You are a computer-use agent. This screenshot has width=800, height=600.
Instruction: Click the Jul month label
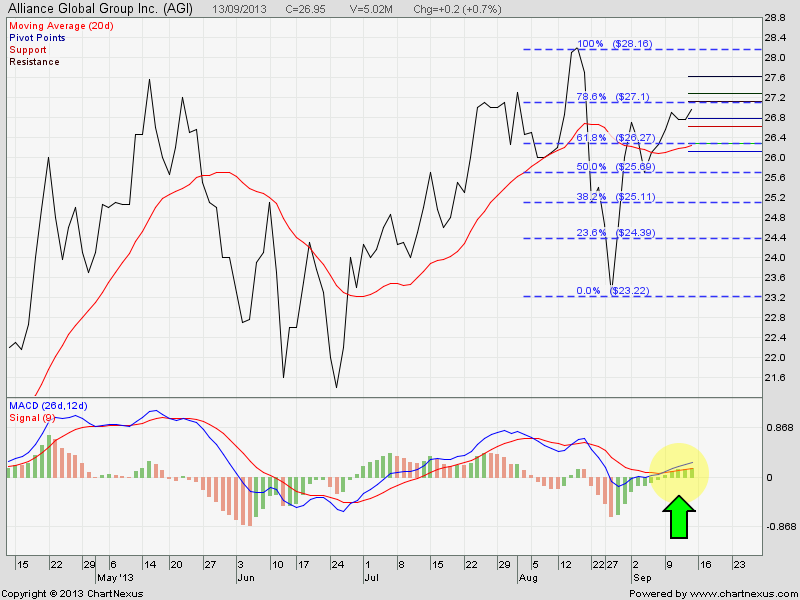click(371, 578)
